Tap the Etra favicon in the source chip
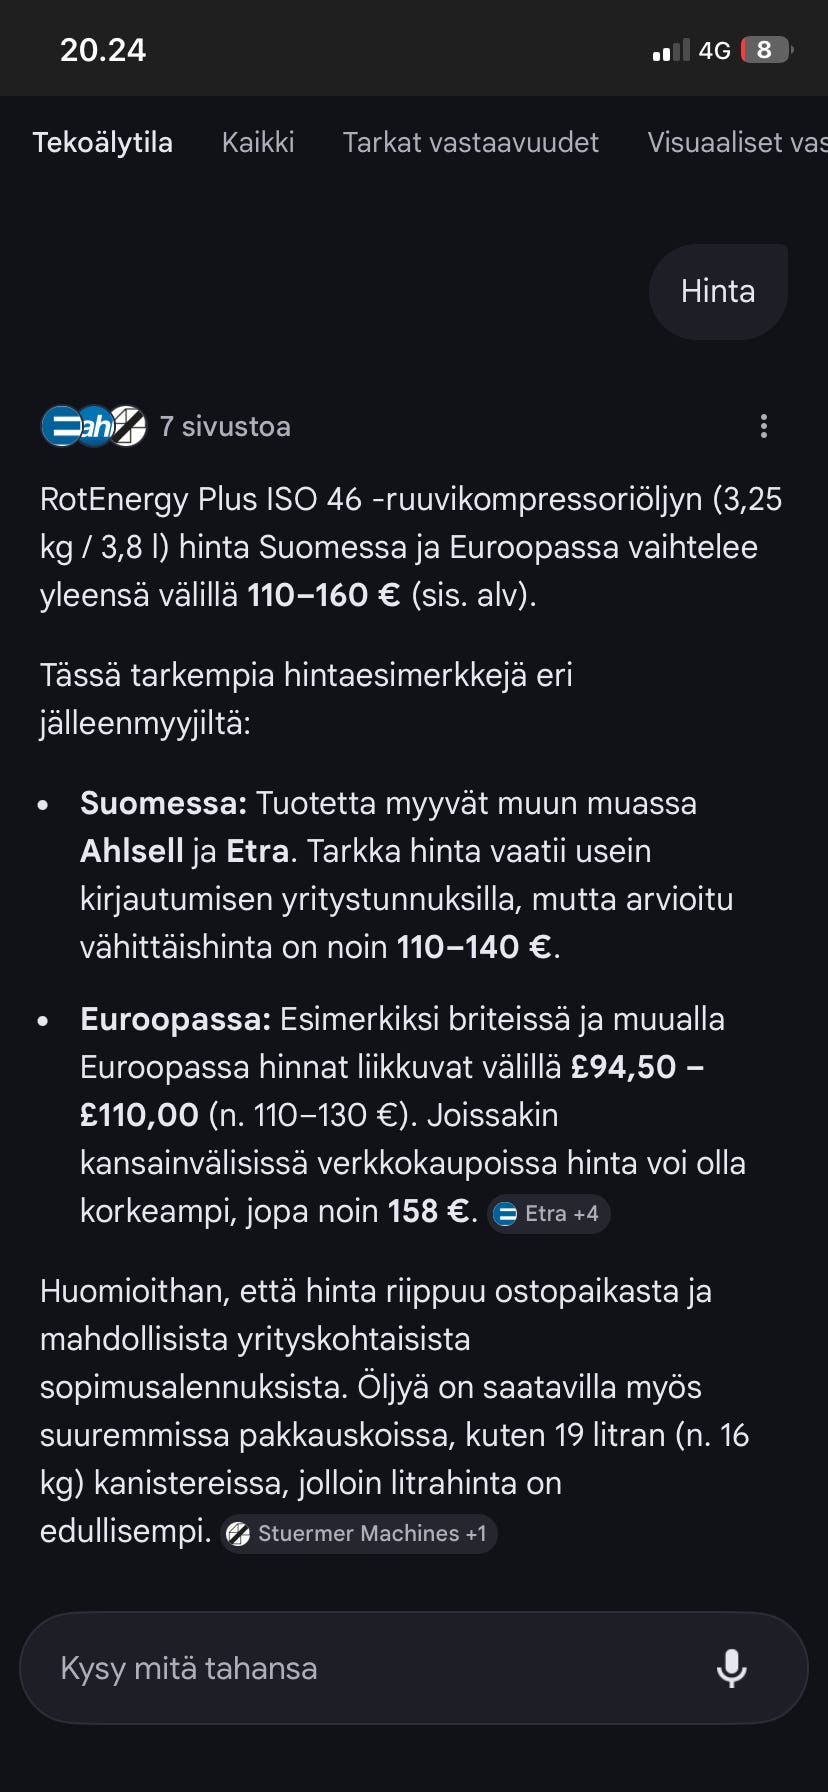Image resolution: width=828 pixels, height=1792 pixels. click(508, 1213)
